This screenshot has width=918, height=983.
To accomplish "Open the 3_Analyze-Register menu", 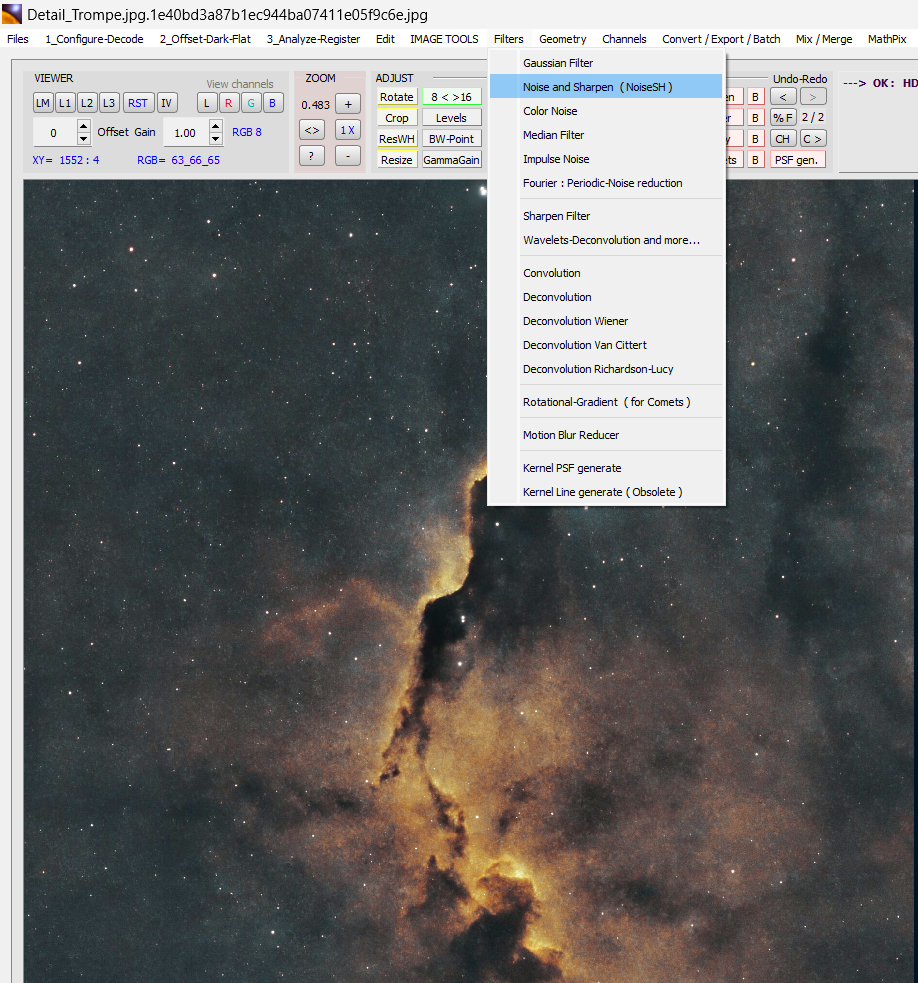I will coord(314,39).
